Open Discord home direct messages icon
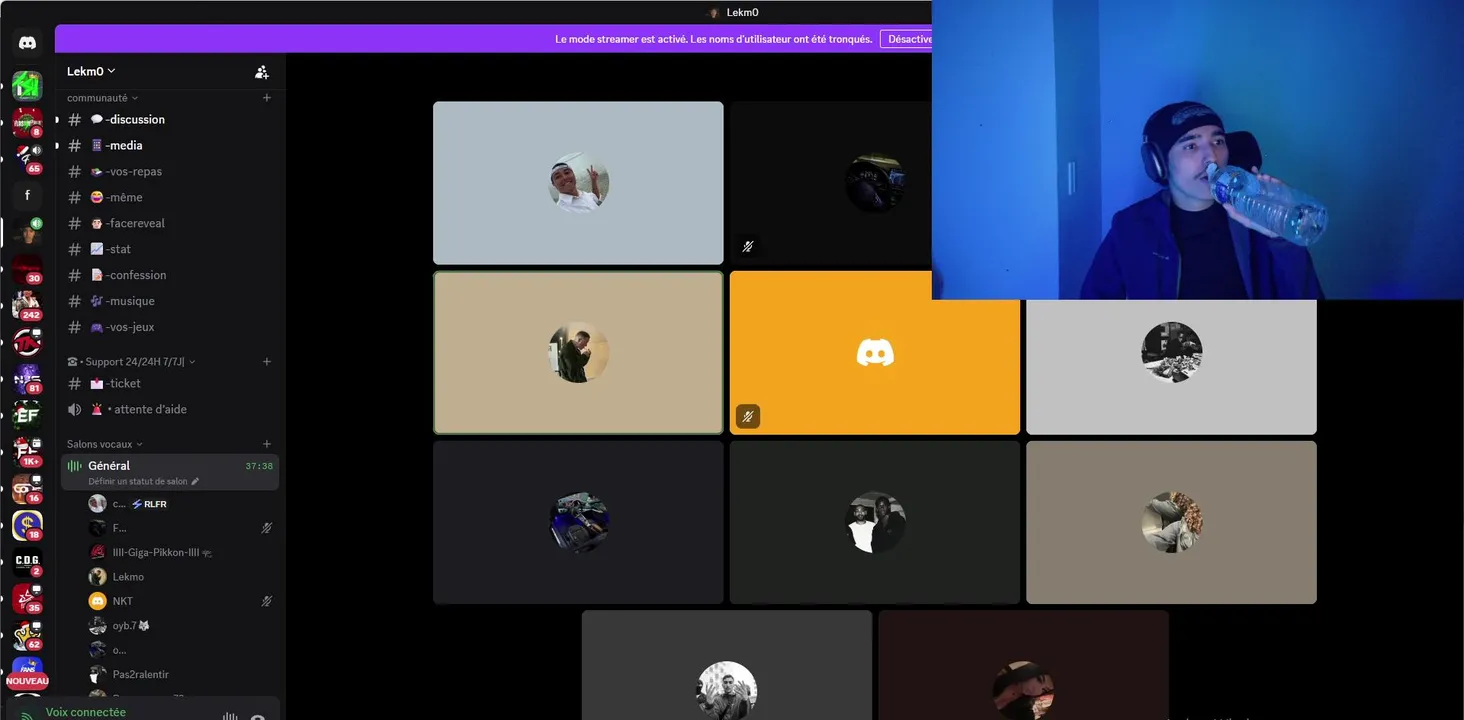1464x720 pixels. coord(27,43)
